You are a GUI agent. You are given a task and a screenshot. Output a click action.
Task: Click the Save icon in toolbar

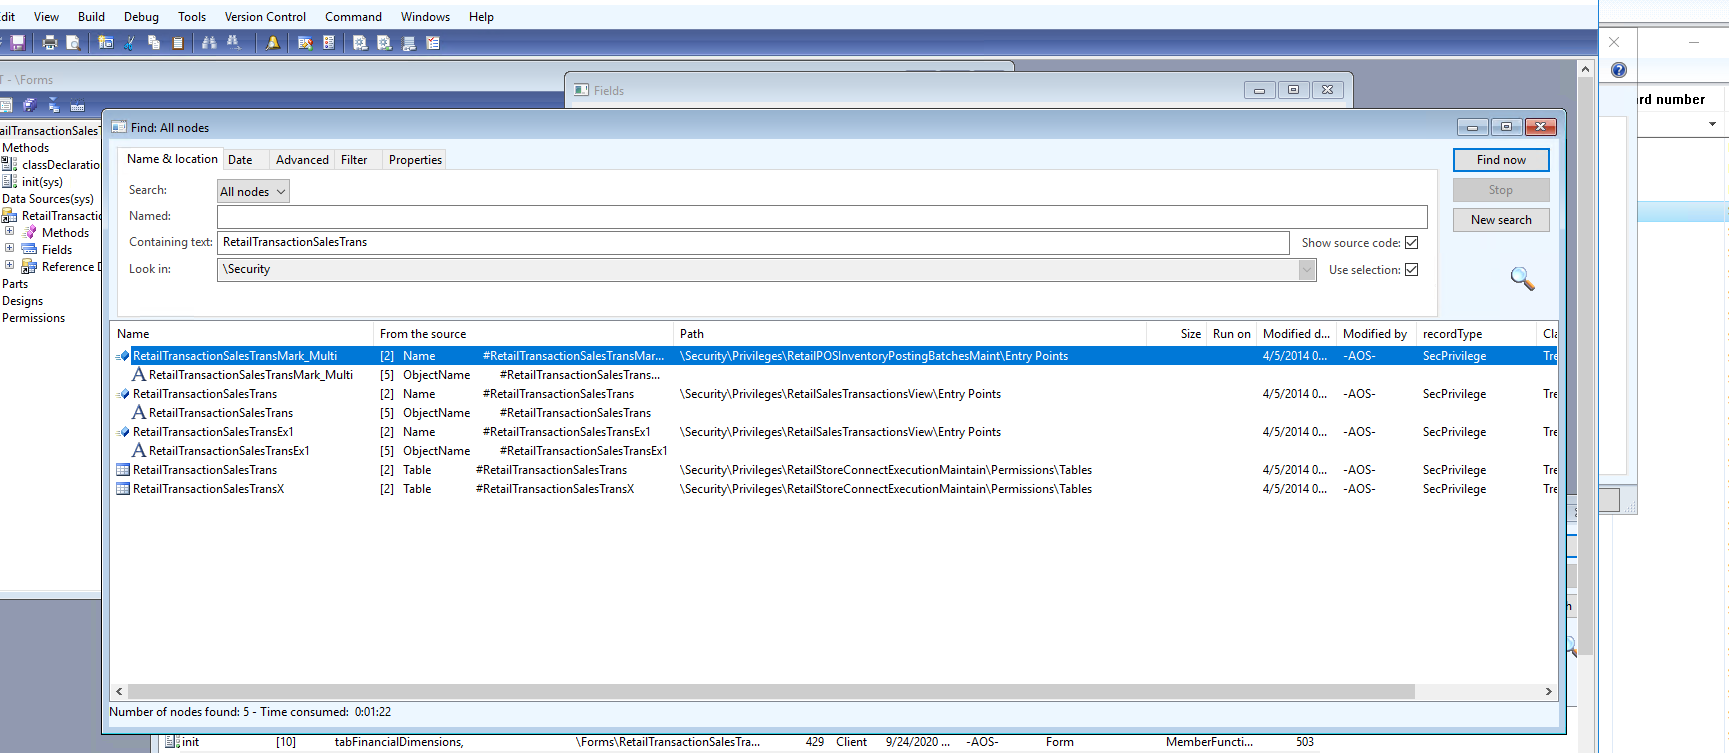pyautogui.click(x=18, y=43)
